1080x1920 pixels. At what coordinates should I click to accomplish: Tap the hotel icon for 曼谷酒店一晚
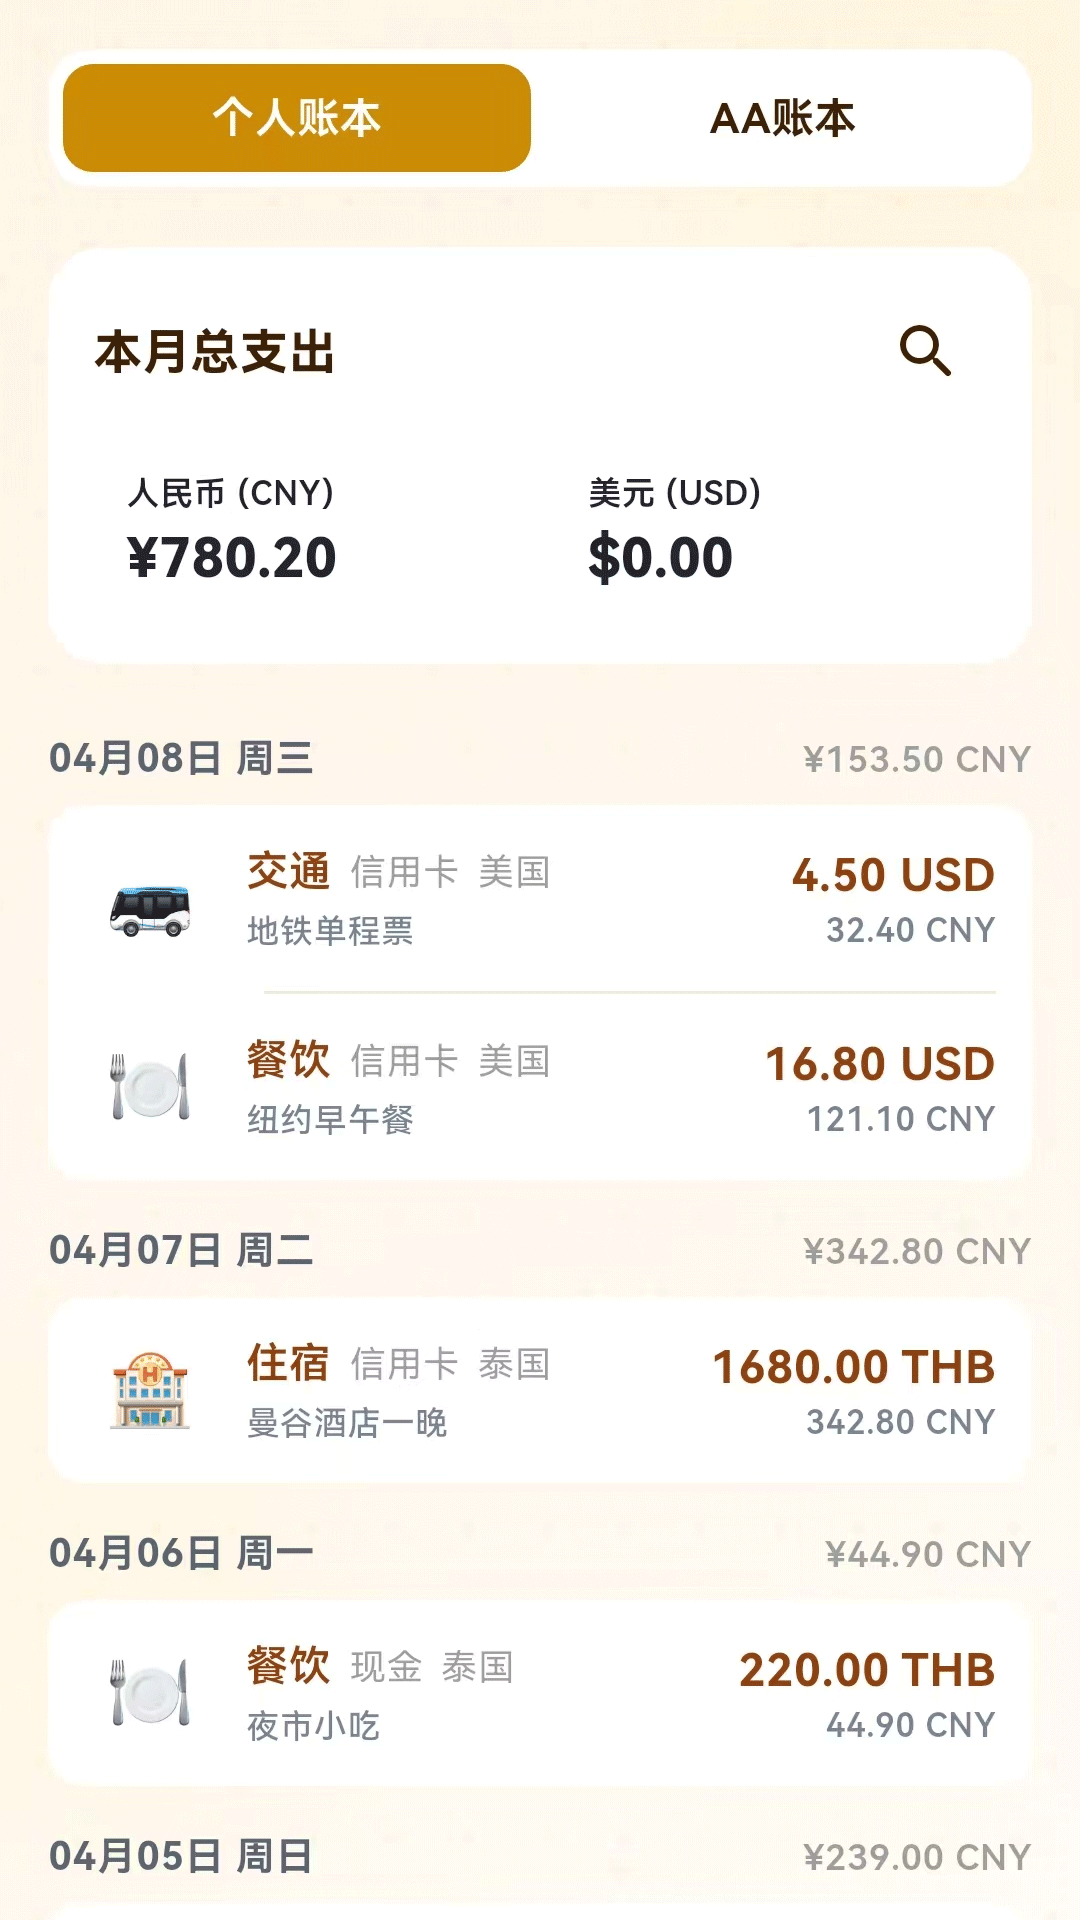pyautogui.click(x=150, y=1391)
